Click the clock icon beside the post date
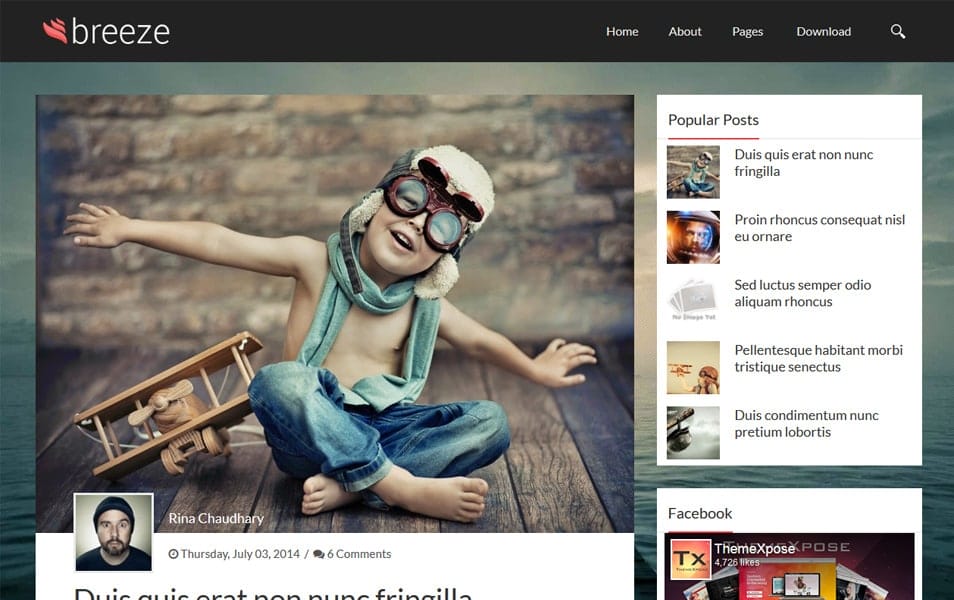954x600 pixels. [175, 553]
